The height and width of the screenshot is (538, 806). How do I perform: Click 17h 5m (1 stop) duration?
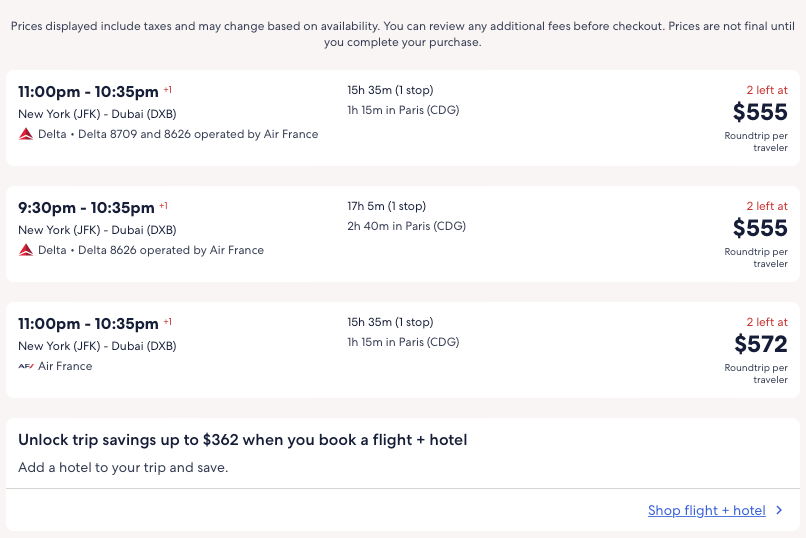point(386,206)
